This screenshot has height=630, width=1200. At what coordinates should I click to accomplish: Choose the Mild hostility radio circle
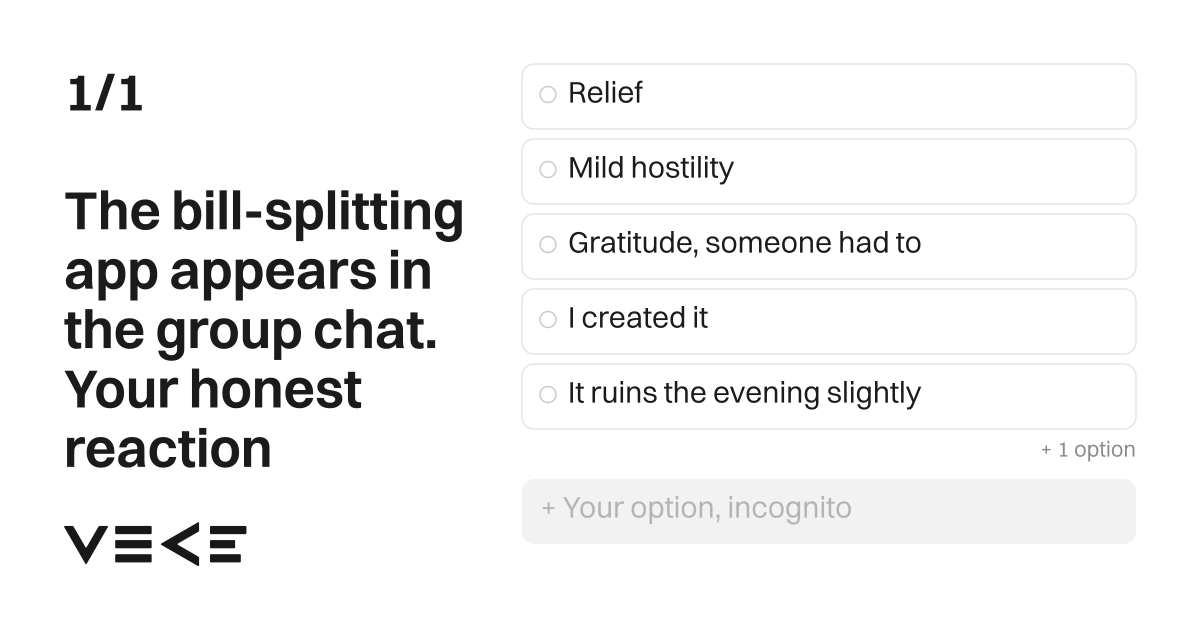coord(548,170)
